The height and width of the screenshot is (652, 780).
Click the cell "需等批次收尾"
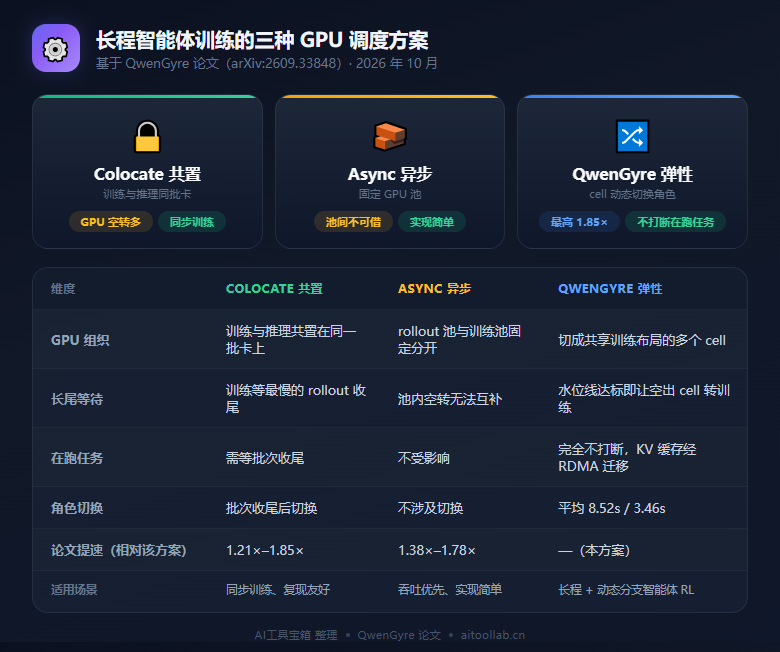coord(265,458)
